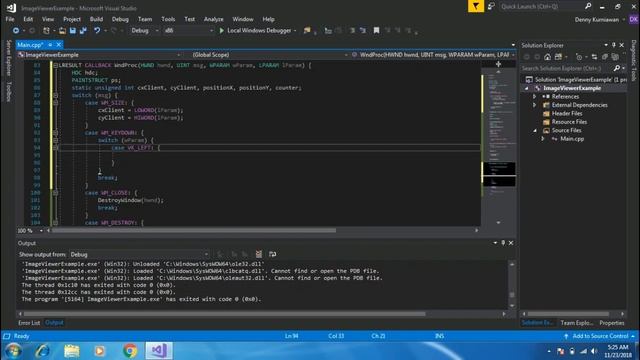Open the Denny Kurniawan account menu
Image resolution: width=640 pixels, height=360 pixels.
click(599, 20)
